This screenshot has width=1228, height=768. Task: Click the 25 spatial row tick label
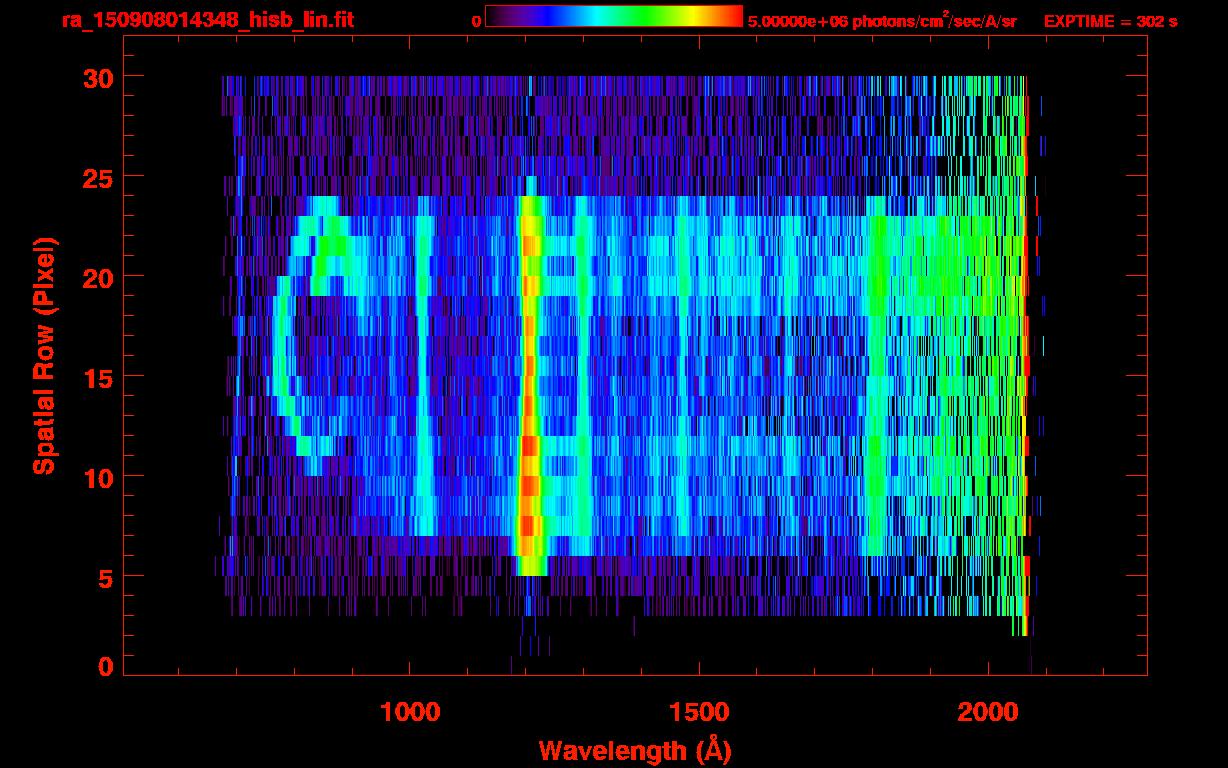98,177
